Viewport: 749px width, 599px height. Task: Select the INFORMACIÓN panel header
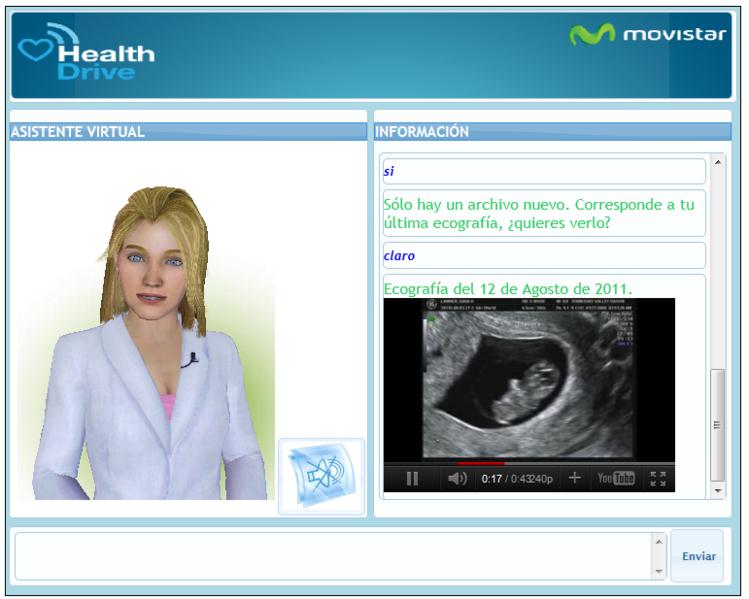pos(552,132)
